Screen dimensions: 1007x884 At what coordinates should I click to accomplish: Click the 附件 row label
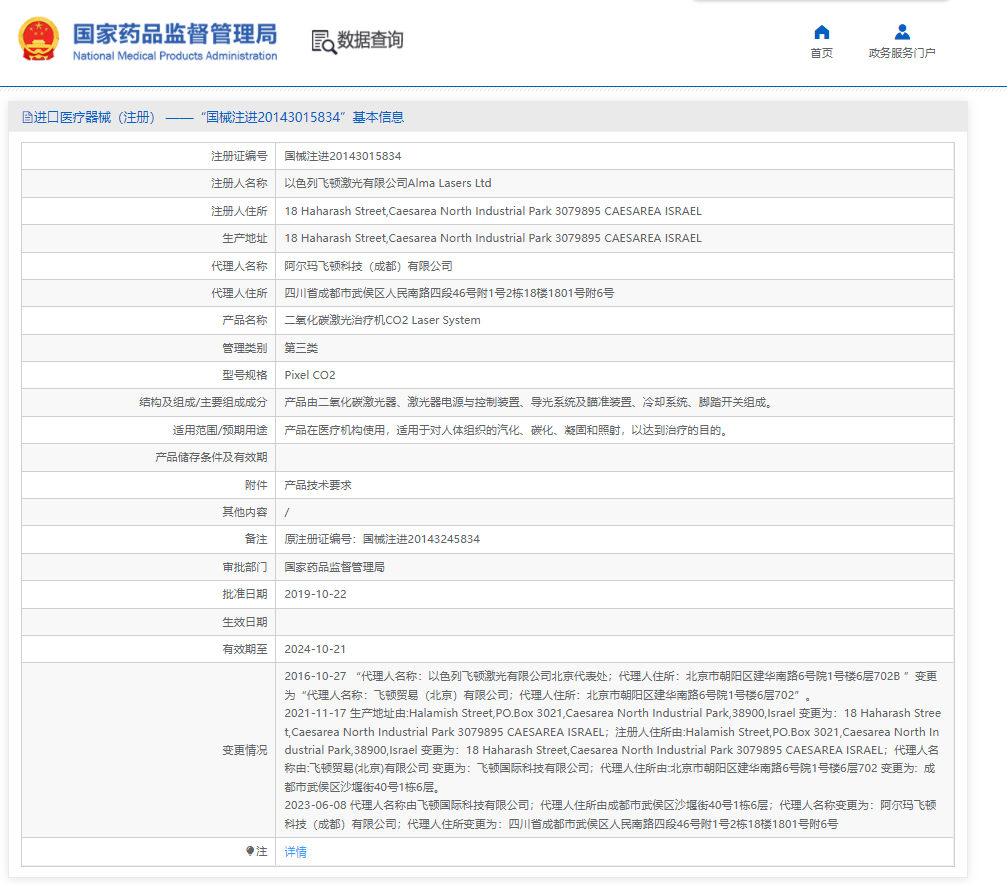coord(256,484)
